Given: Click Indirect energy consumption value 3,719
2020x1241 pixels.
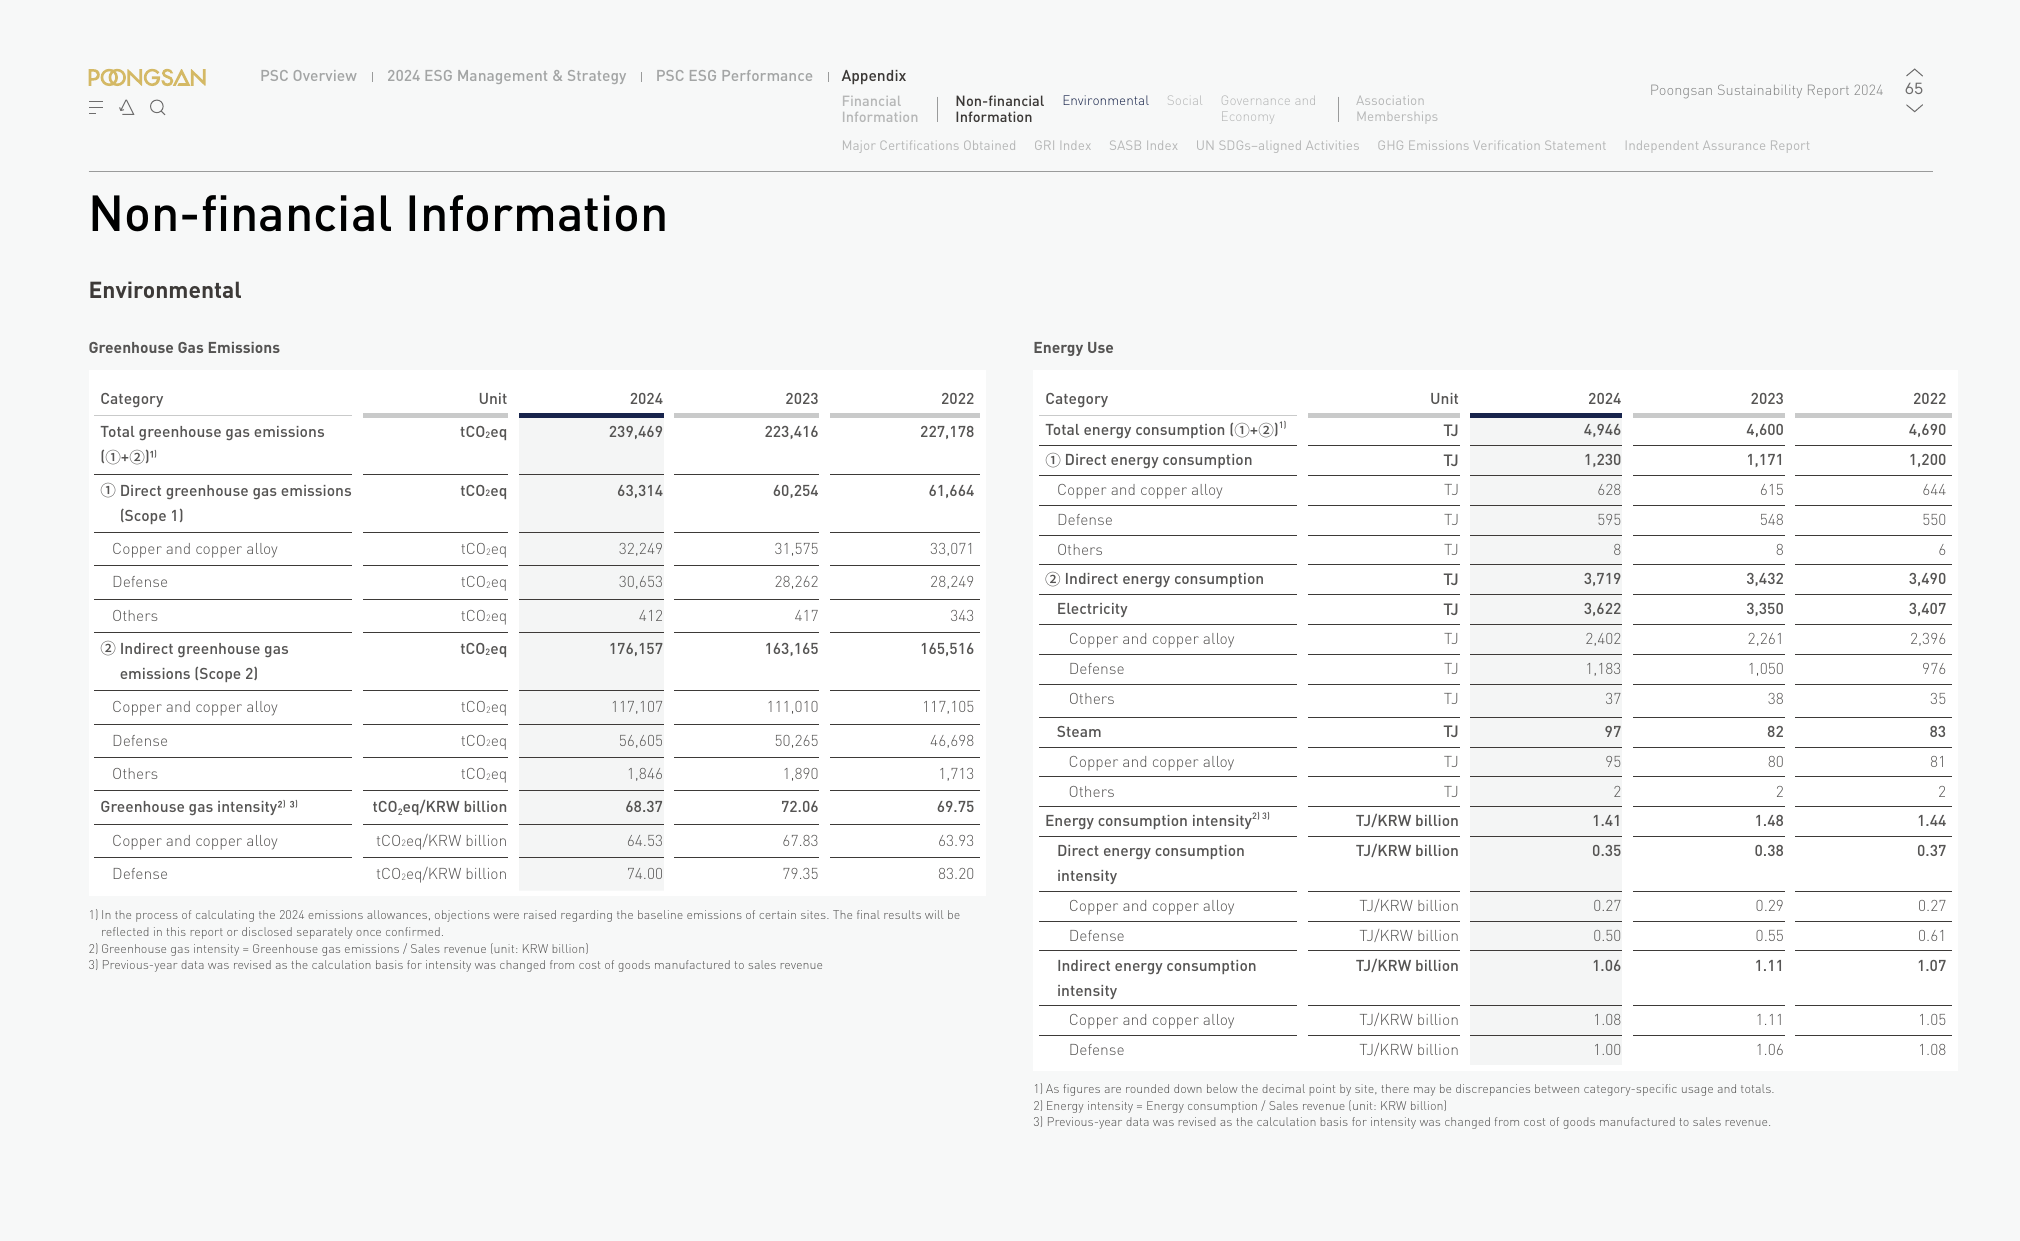Looking at the screenshot, I should (x=1602, y=579).
